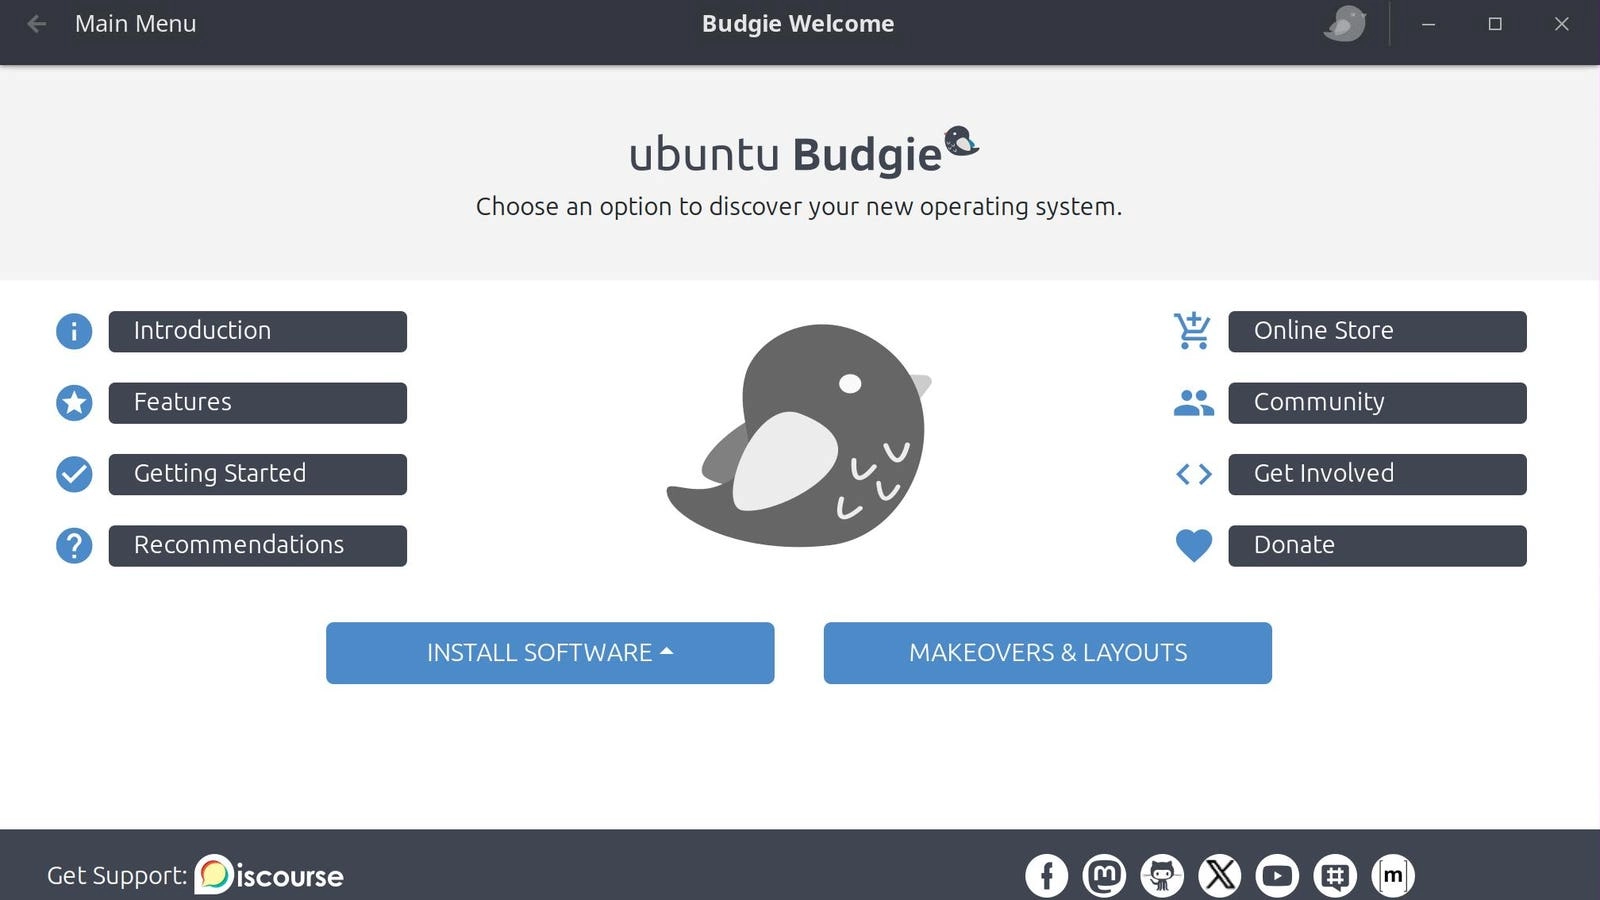This screenshot has width=1600, height=900.
Task: Click the shopping cart icon
Action: pyautogui.click(x=1193, y=331)
